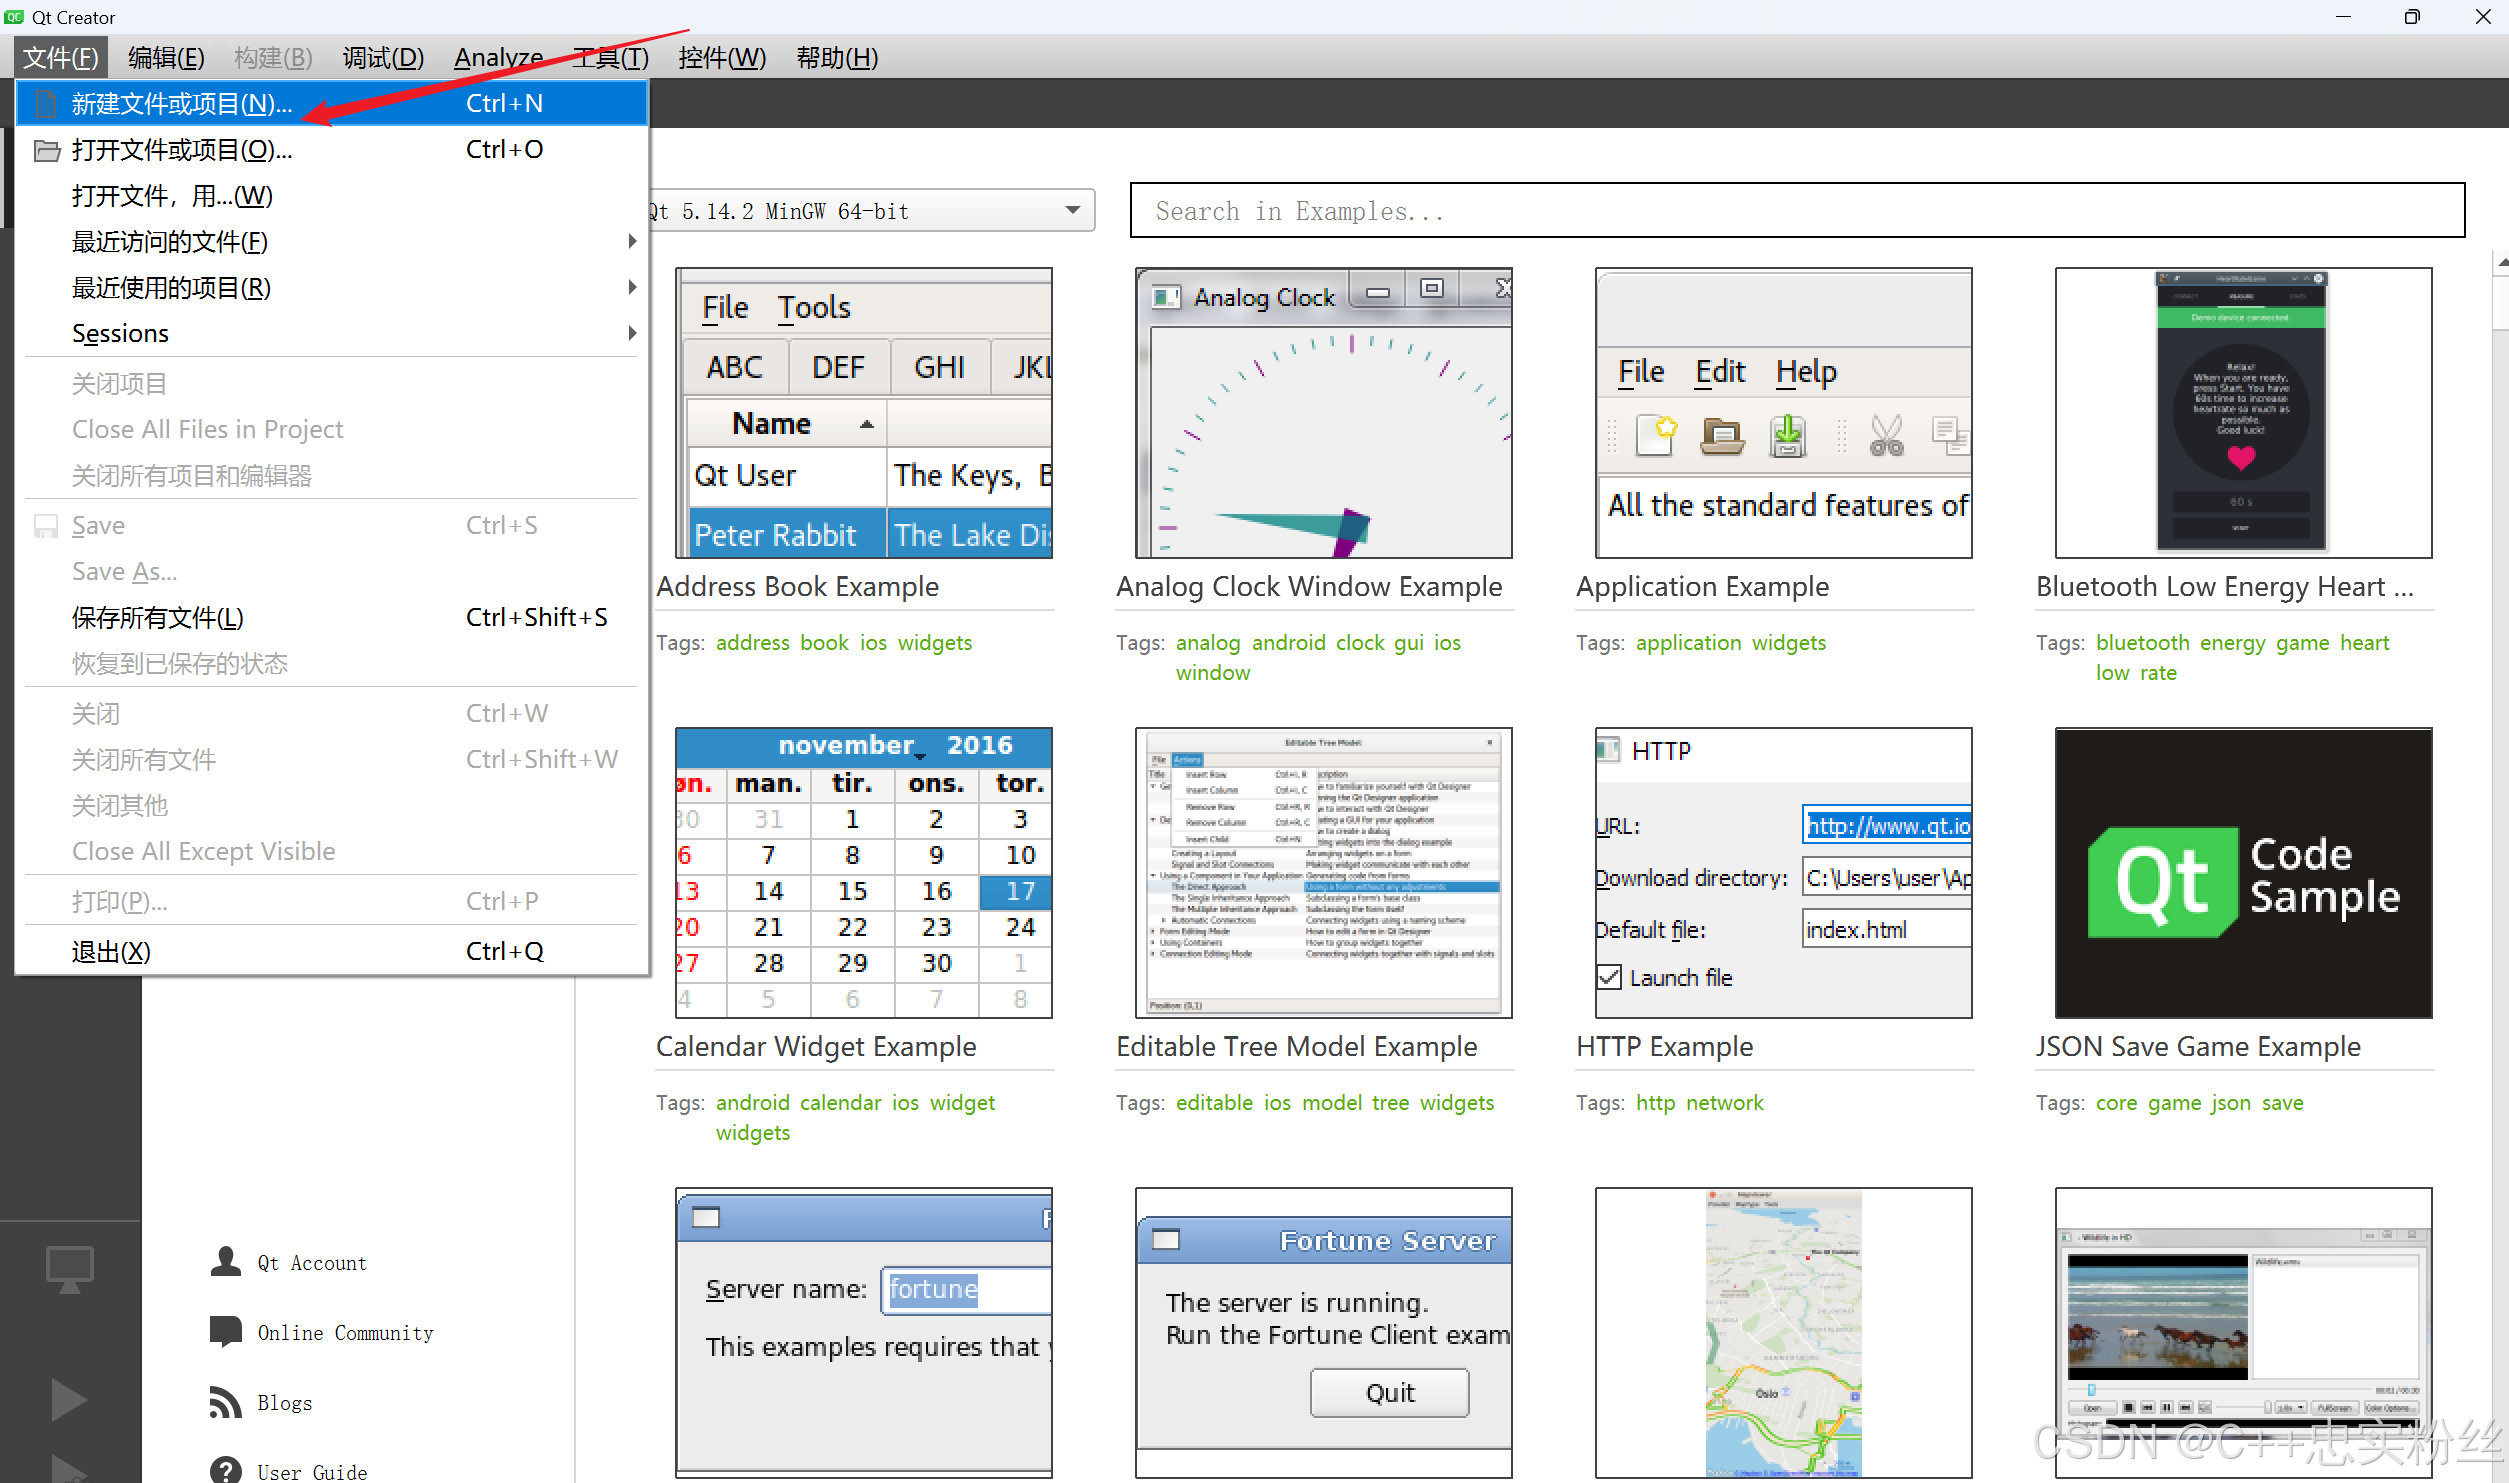Click the 'bluetooth' tag link
The image size is (2509, 1483).
coord(2143,643)
